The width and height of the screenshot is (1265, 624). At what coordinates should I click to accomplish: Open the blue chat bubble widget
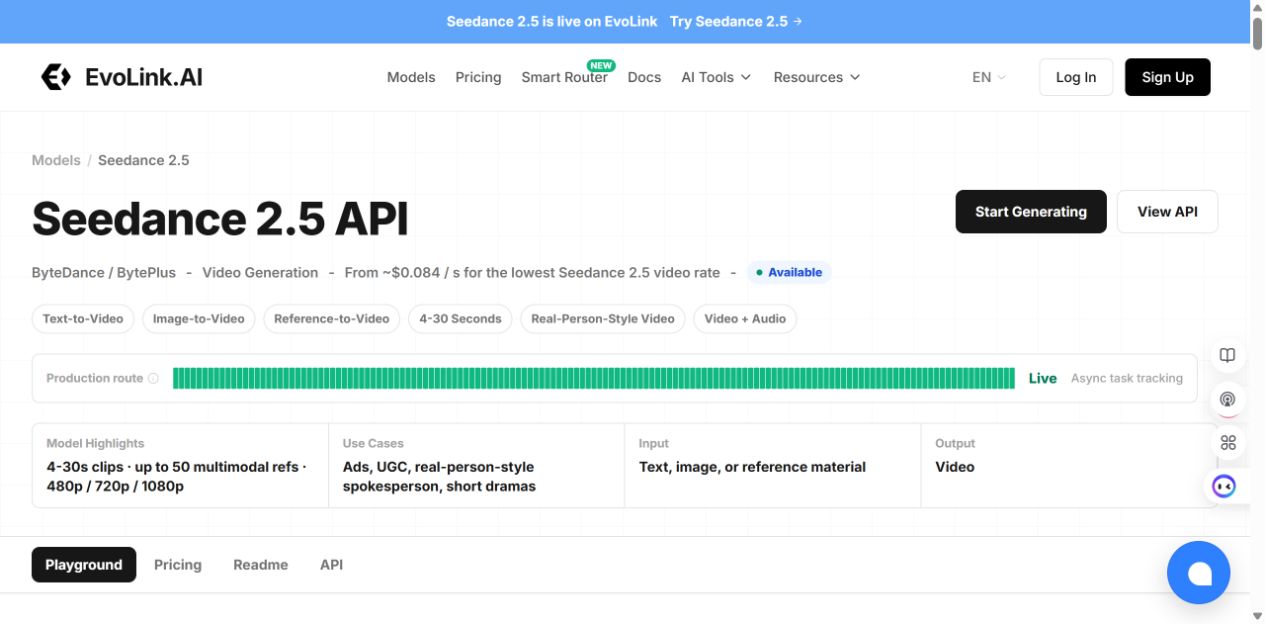pos(1198,573)
